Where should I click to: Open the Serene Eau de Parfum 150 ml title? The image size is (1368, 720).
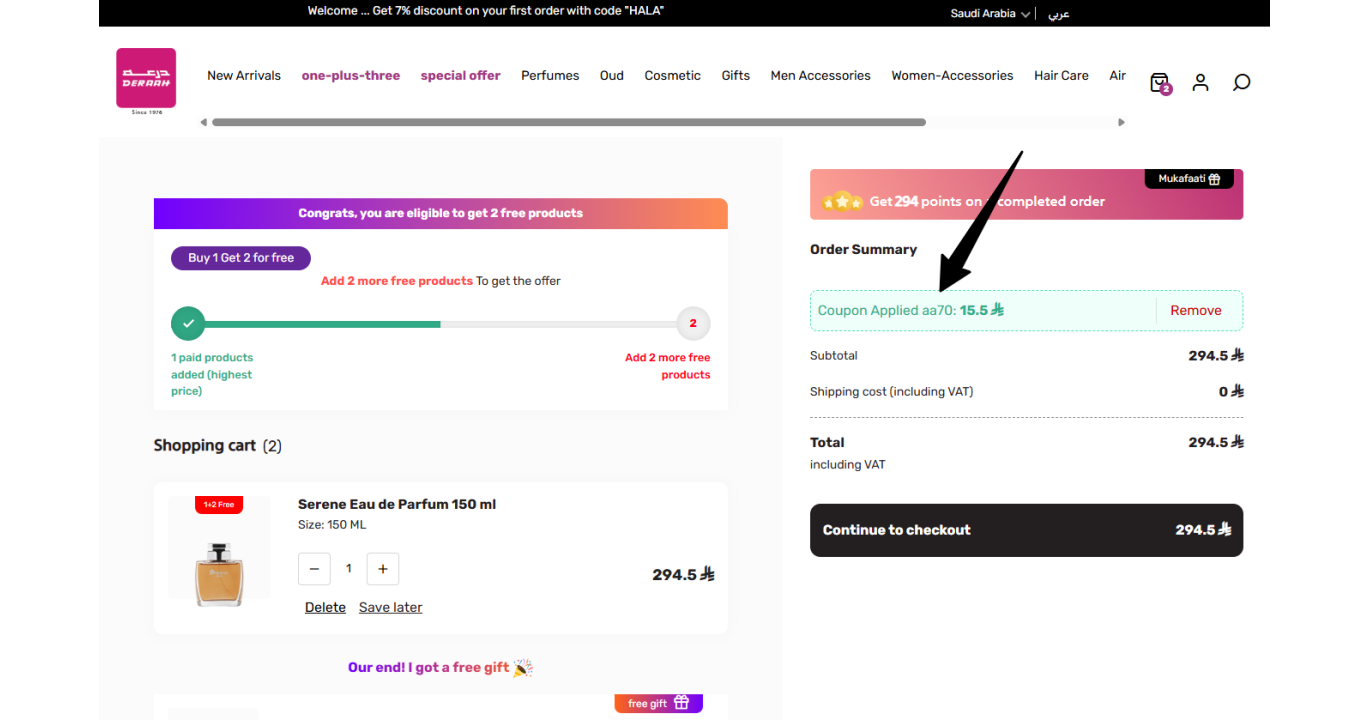(397, 504)
